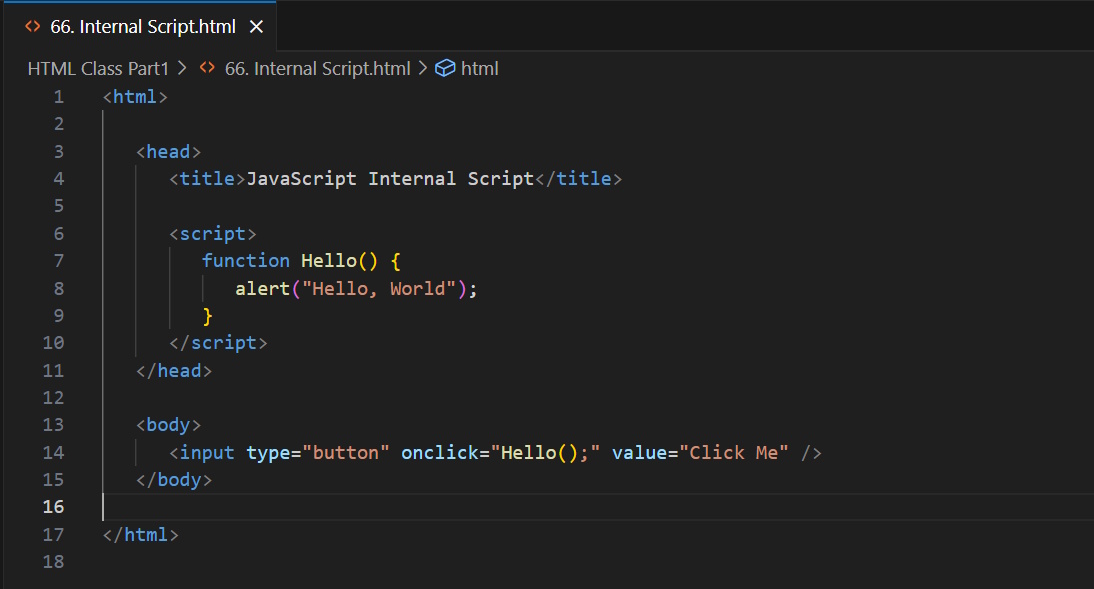
Task: Click the cube symbol icon in breadcrumbs
Action: click(x=446, y=68)
